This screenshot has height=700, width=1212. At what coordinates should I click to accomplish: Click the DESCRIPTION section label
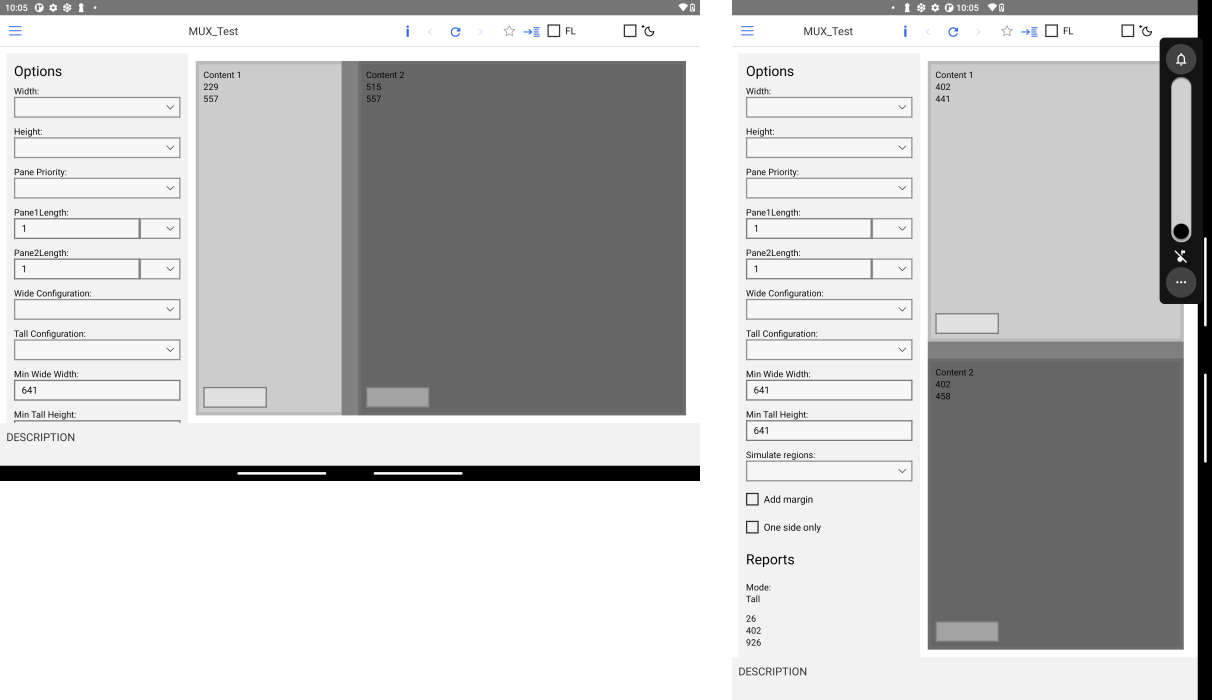40,437
